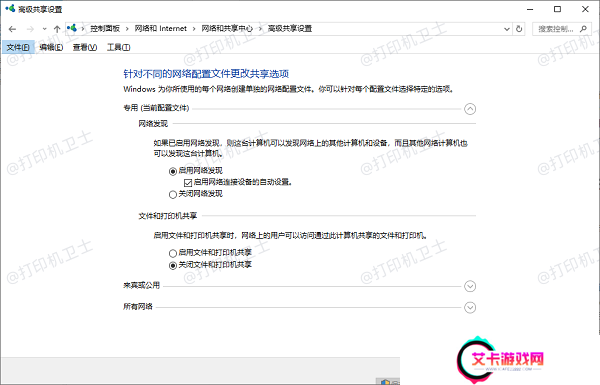Open the address bar history dropdown
This screenshot has width=600, height=385.
point(507,29)
